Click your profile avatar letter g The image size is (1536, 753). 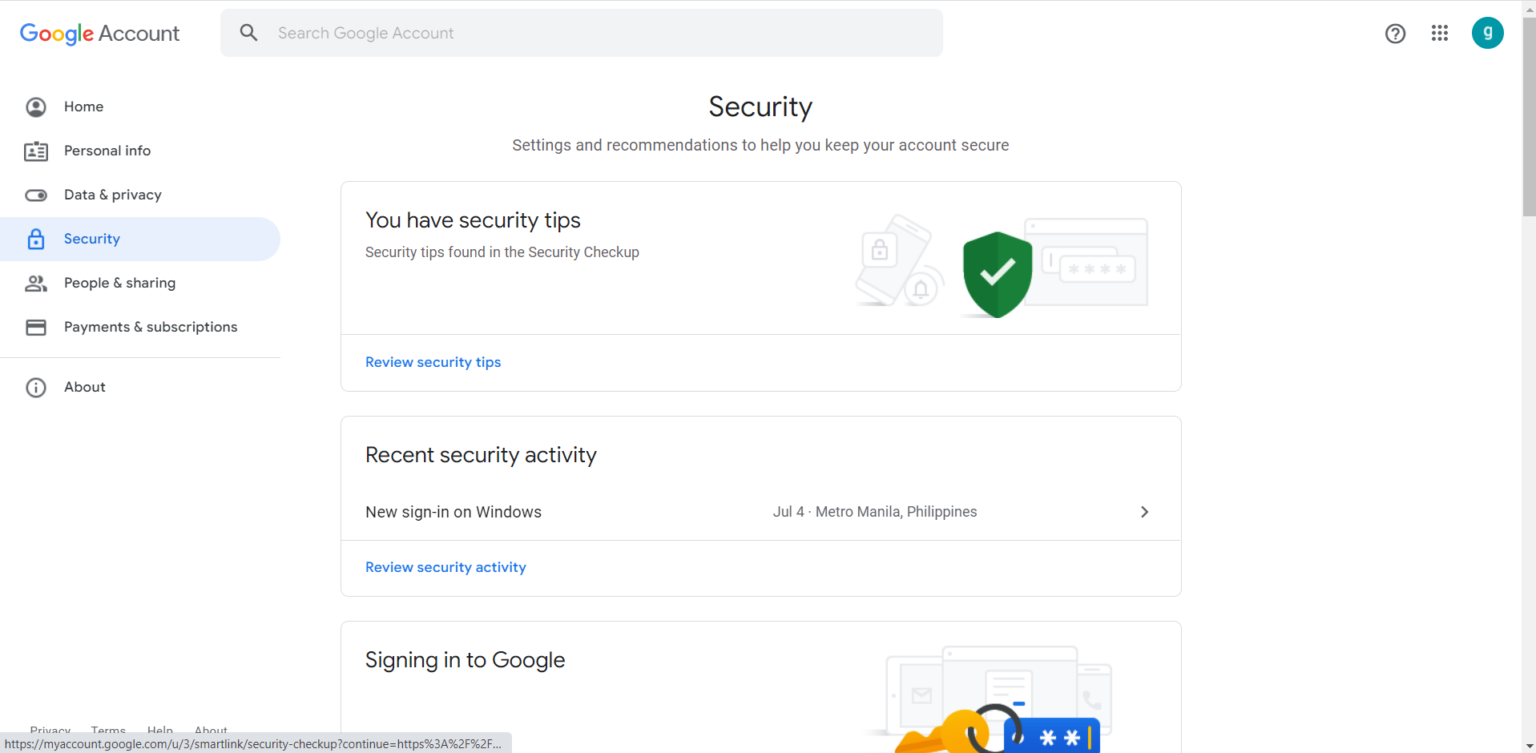[x=1488, y=32]
